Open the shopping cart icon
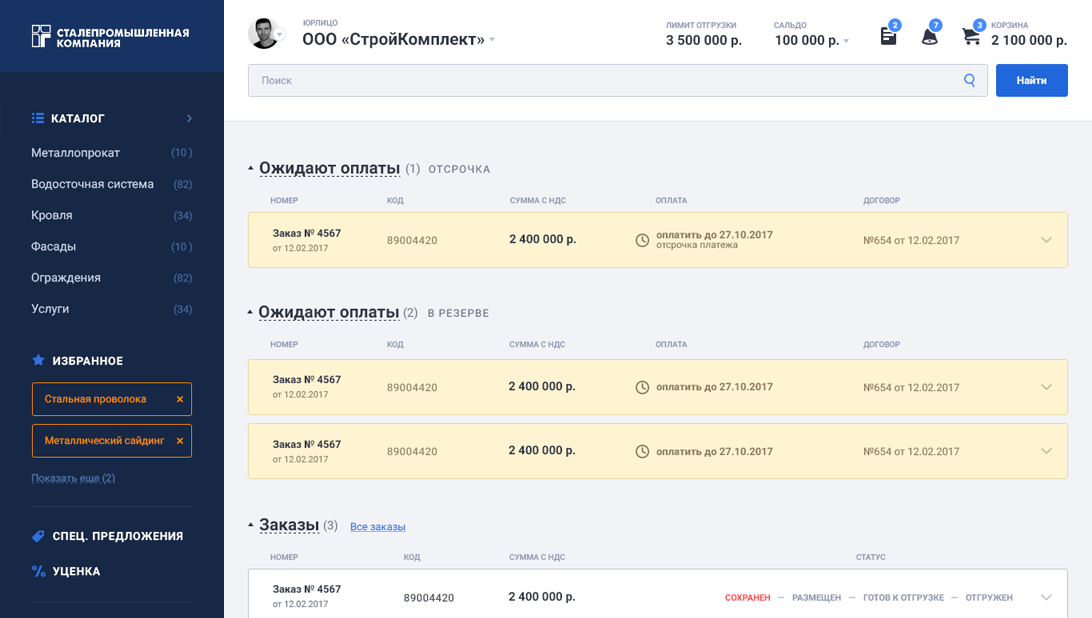 tap(970, 36)
